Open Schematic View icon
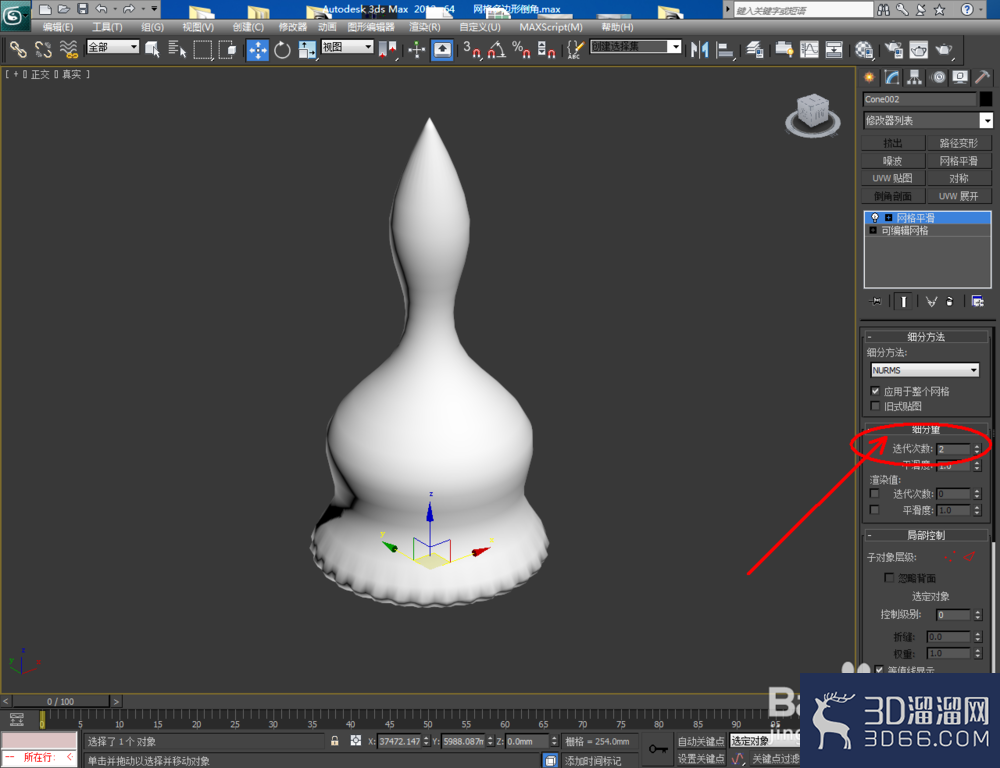 point(834,50)
